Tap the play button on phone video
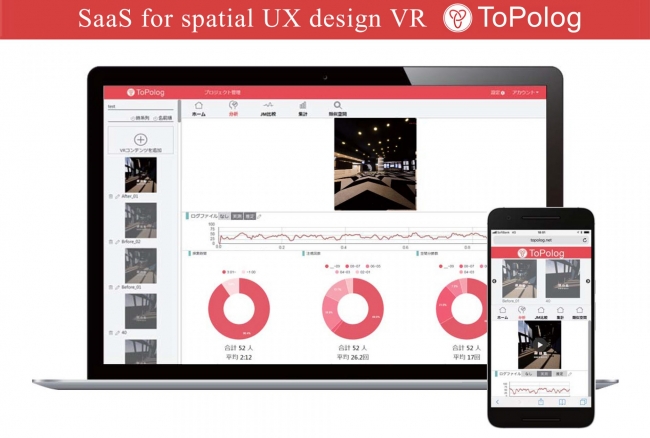The width and height of the screenshot is (650, 438). (x=539, y=345)
